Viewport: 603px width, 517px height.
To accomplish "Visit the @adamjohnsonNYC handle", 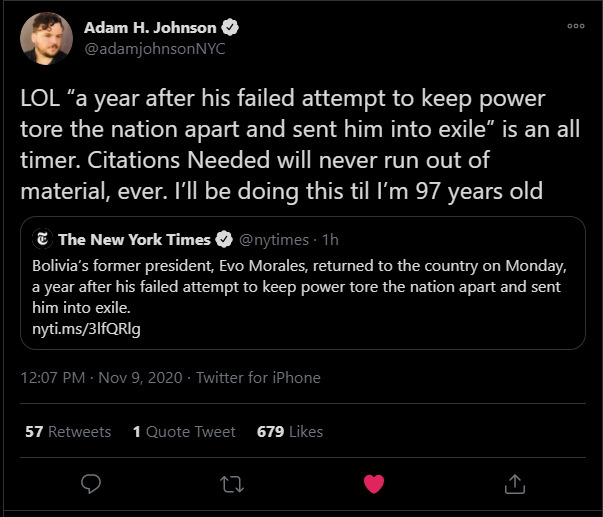I will pyautogui.click(x=155, y=49).
